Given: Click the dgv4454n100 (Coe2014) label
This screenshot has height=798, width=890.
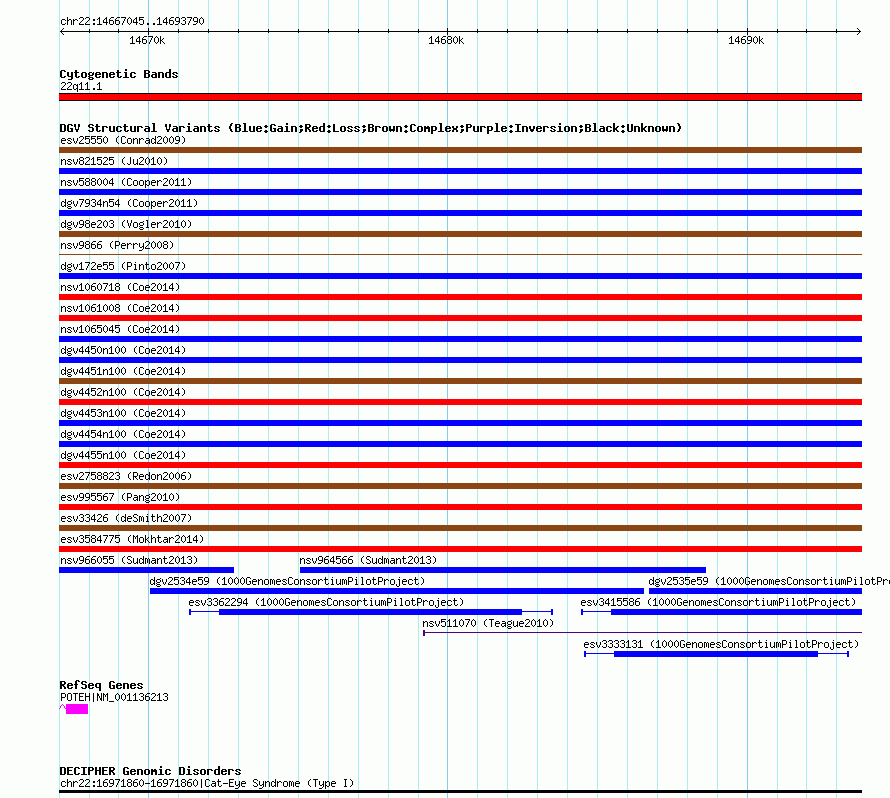Looking at the screenshot, I should pyautogui.click(x=123, y=434).
